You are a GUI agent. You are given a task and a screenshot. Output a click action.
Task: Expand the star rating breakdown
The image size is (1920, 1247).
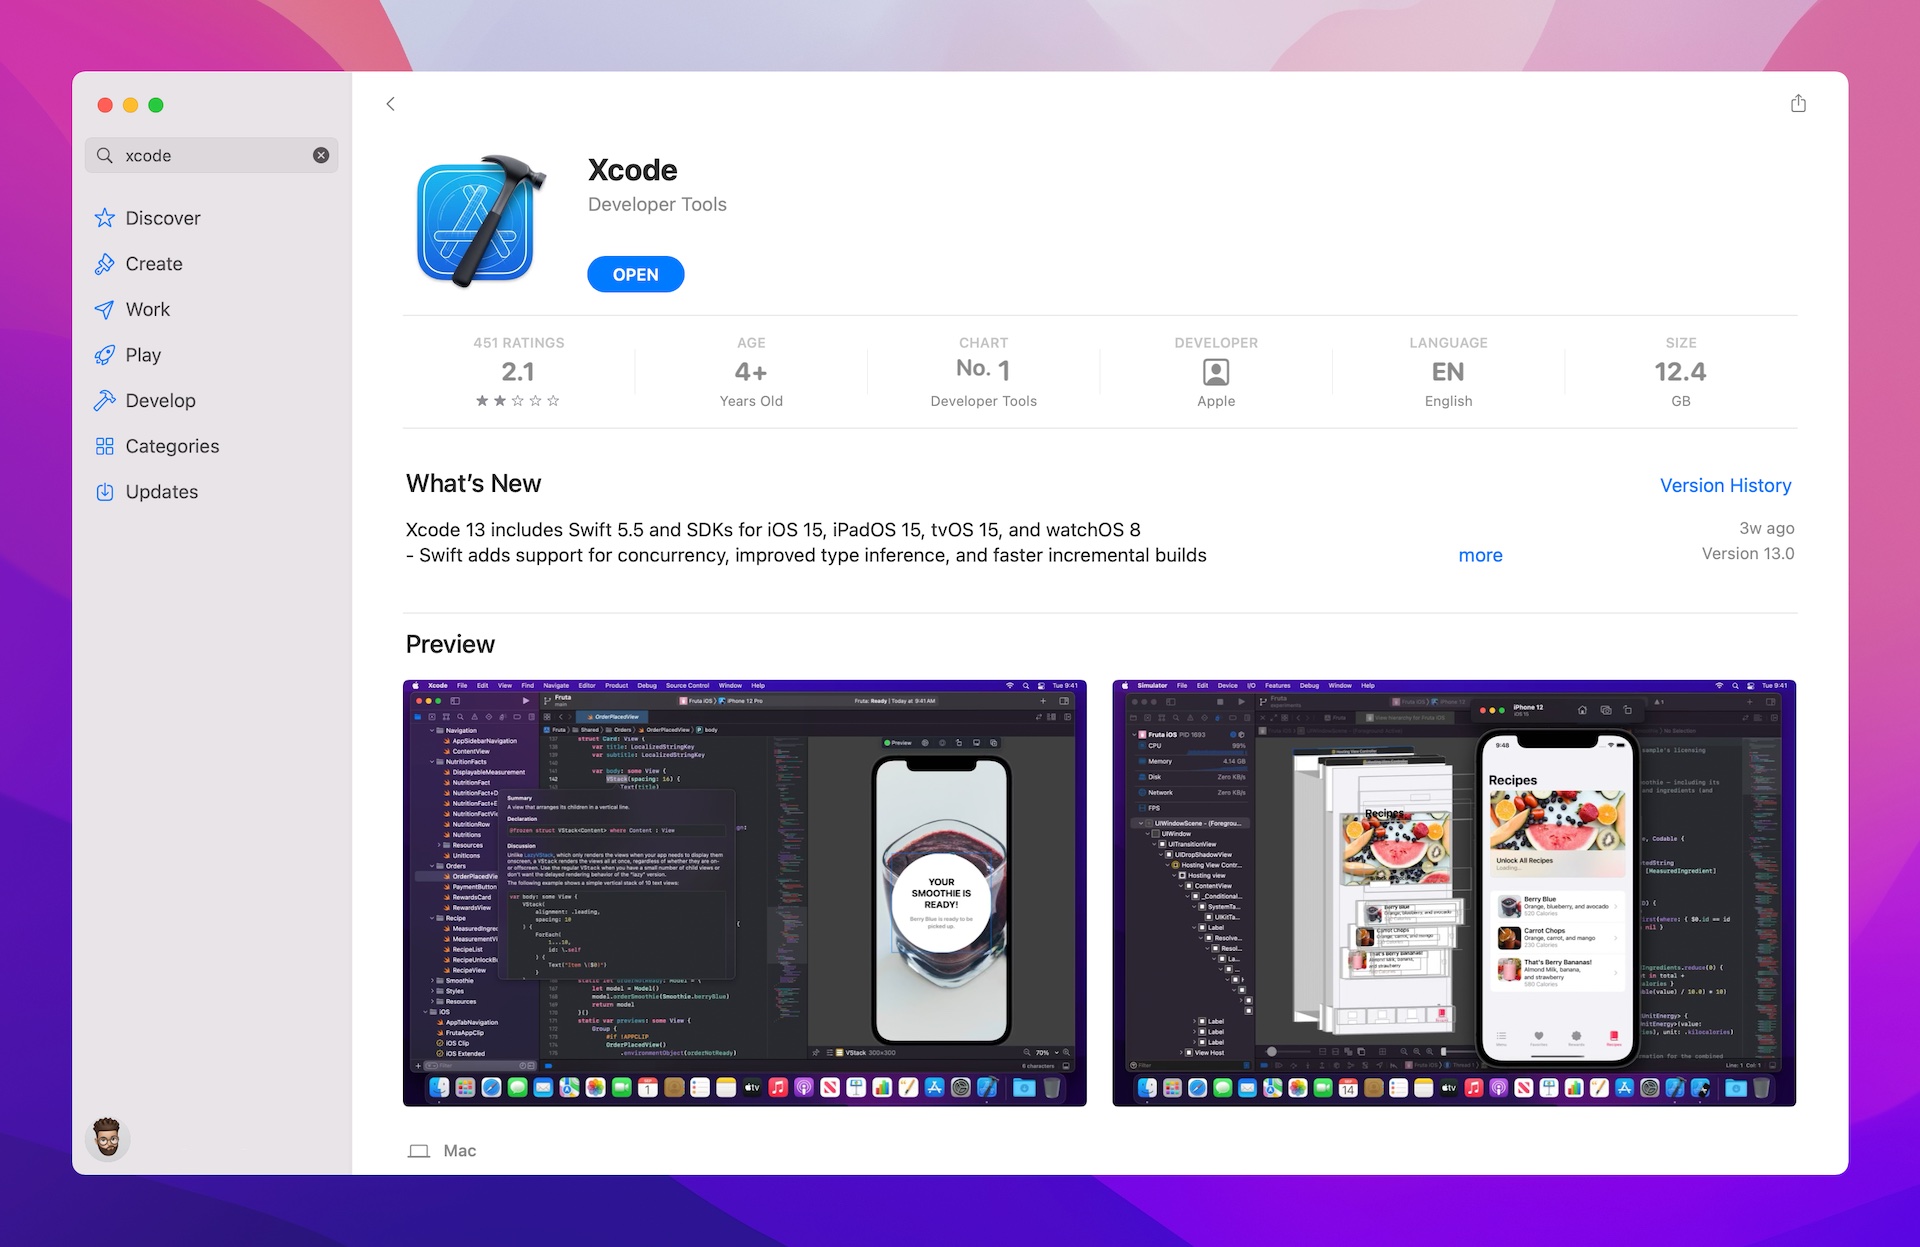pyautogui.click(x=518, y=371)
